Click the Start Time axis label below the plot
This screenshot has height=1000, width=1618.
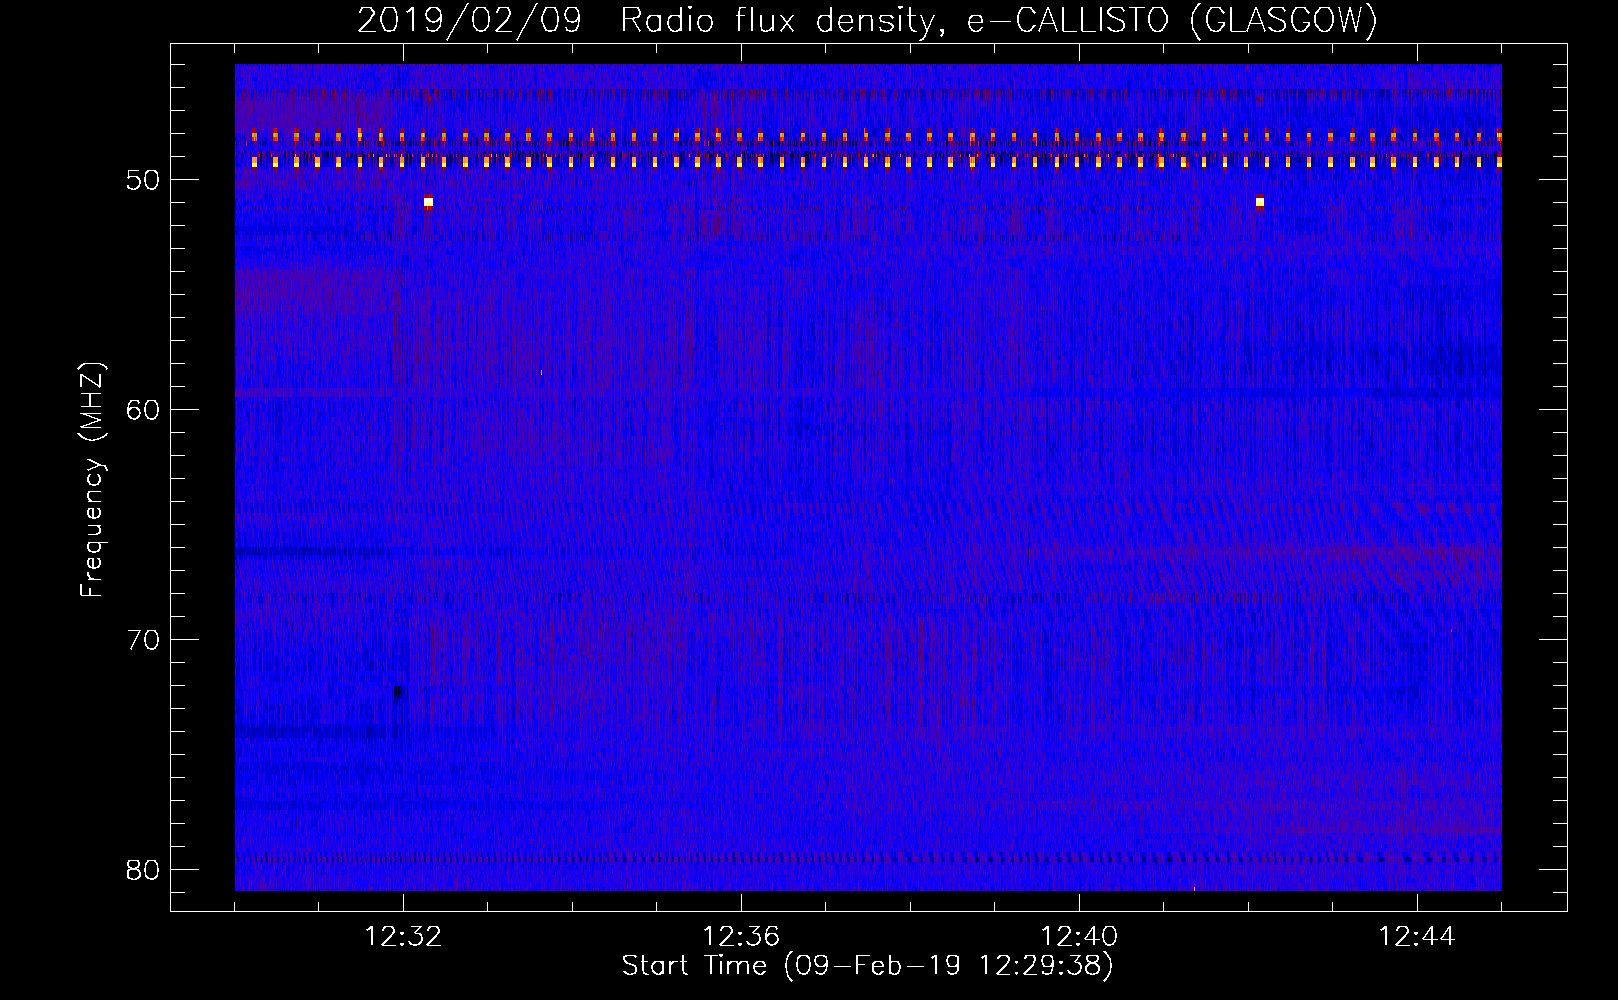pyautogui.click(x=867, y=966)
